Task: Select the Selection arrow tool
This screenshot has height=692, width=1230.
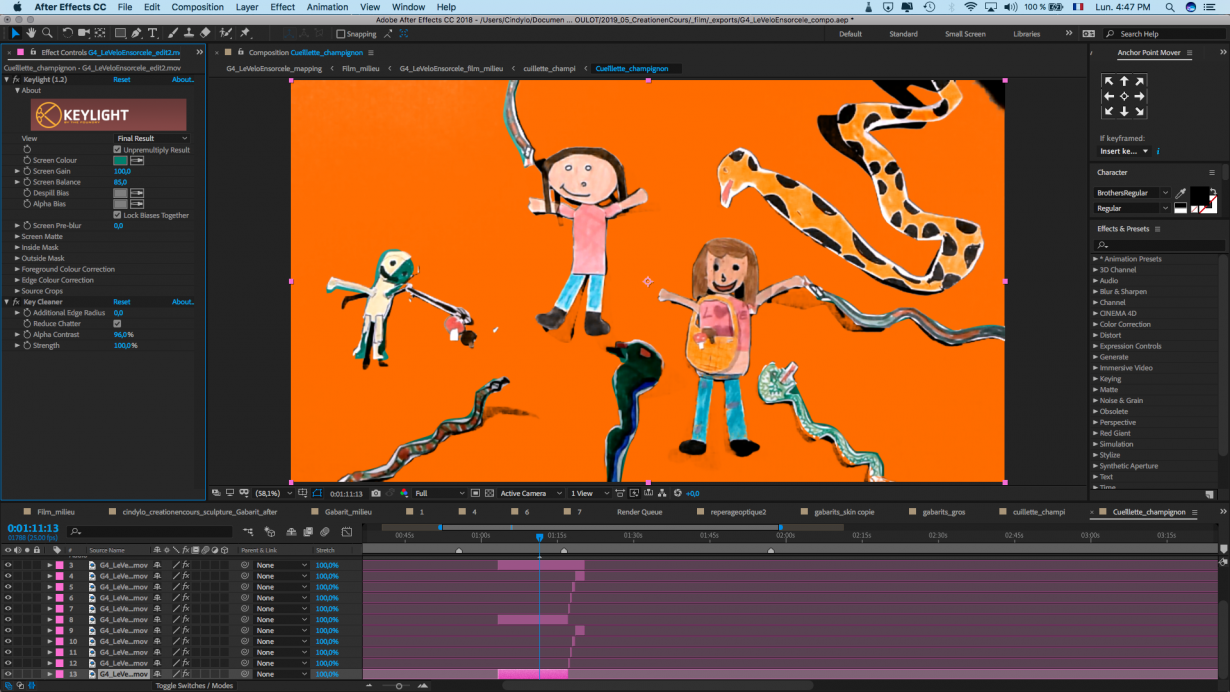Action: click(x=15, y=33)
